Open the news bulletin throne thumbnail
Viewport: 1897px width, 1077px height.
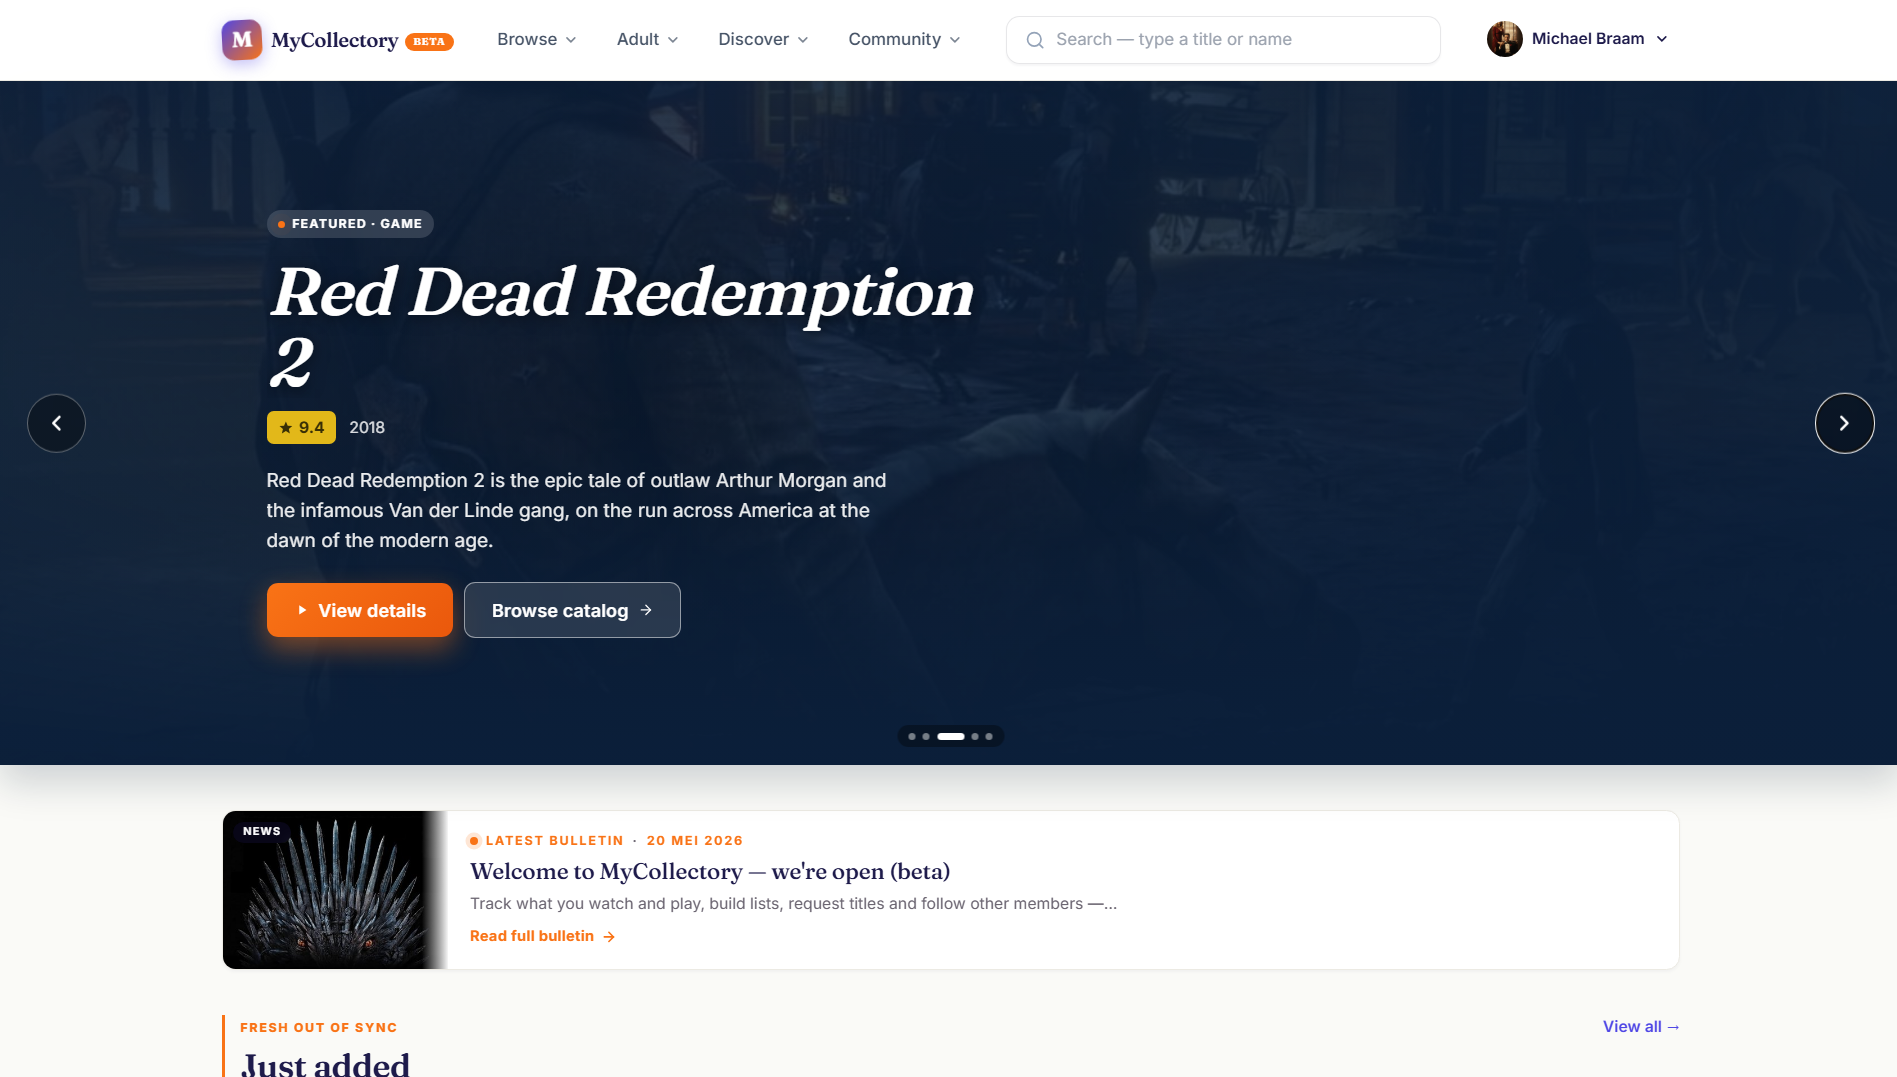tap(335, 890)
